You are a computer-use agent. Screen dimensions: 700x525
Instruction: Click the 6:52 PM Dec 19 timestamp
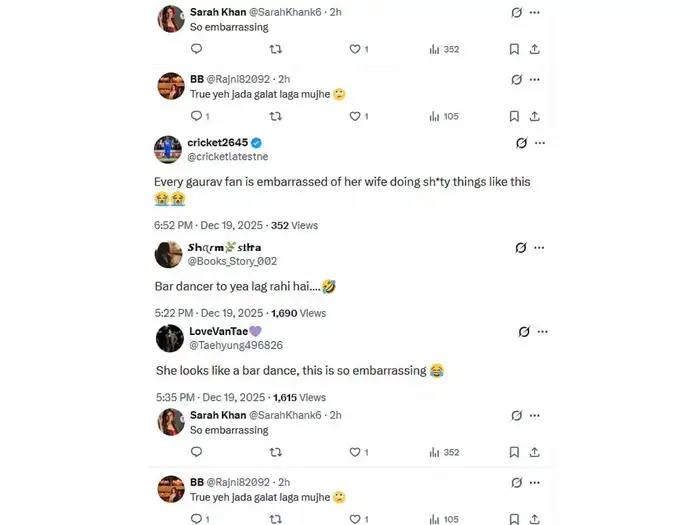[208, 225]
